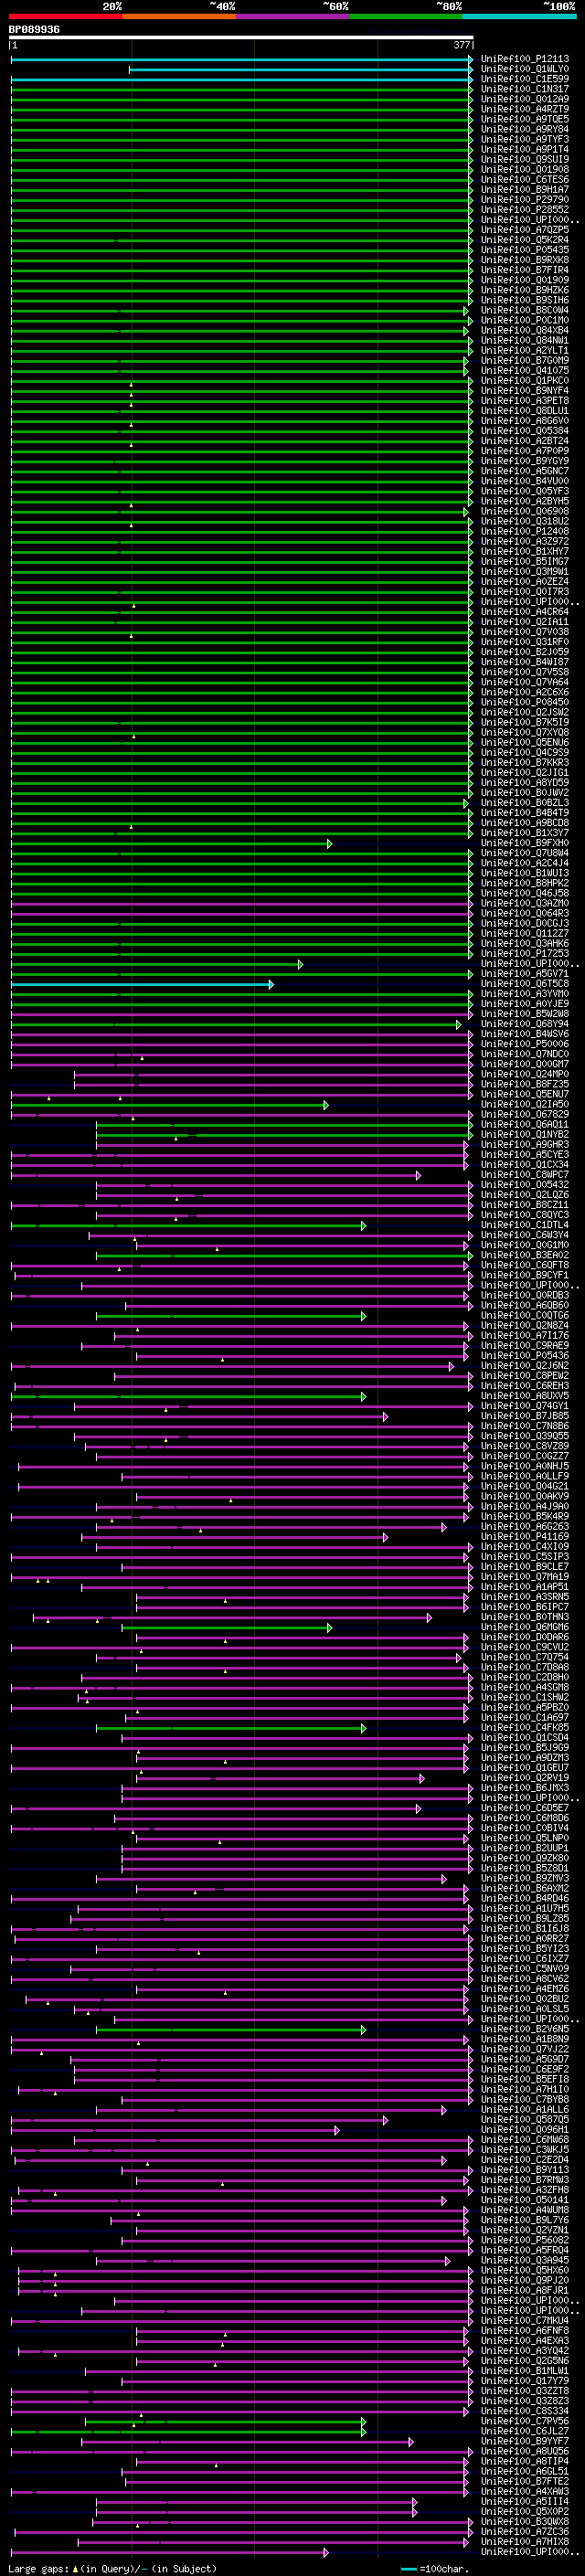Click the UniRef100_Q8DLU1 entry
The height and width of the screenshot is (2576, 585).
click(525, 410)
